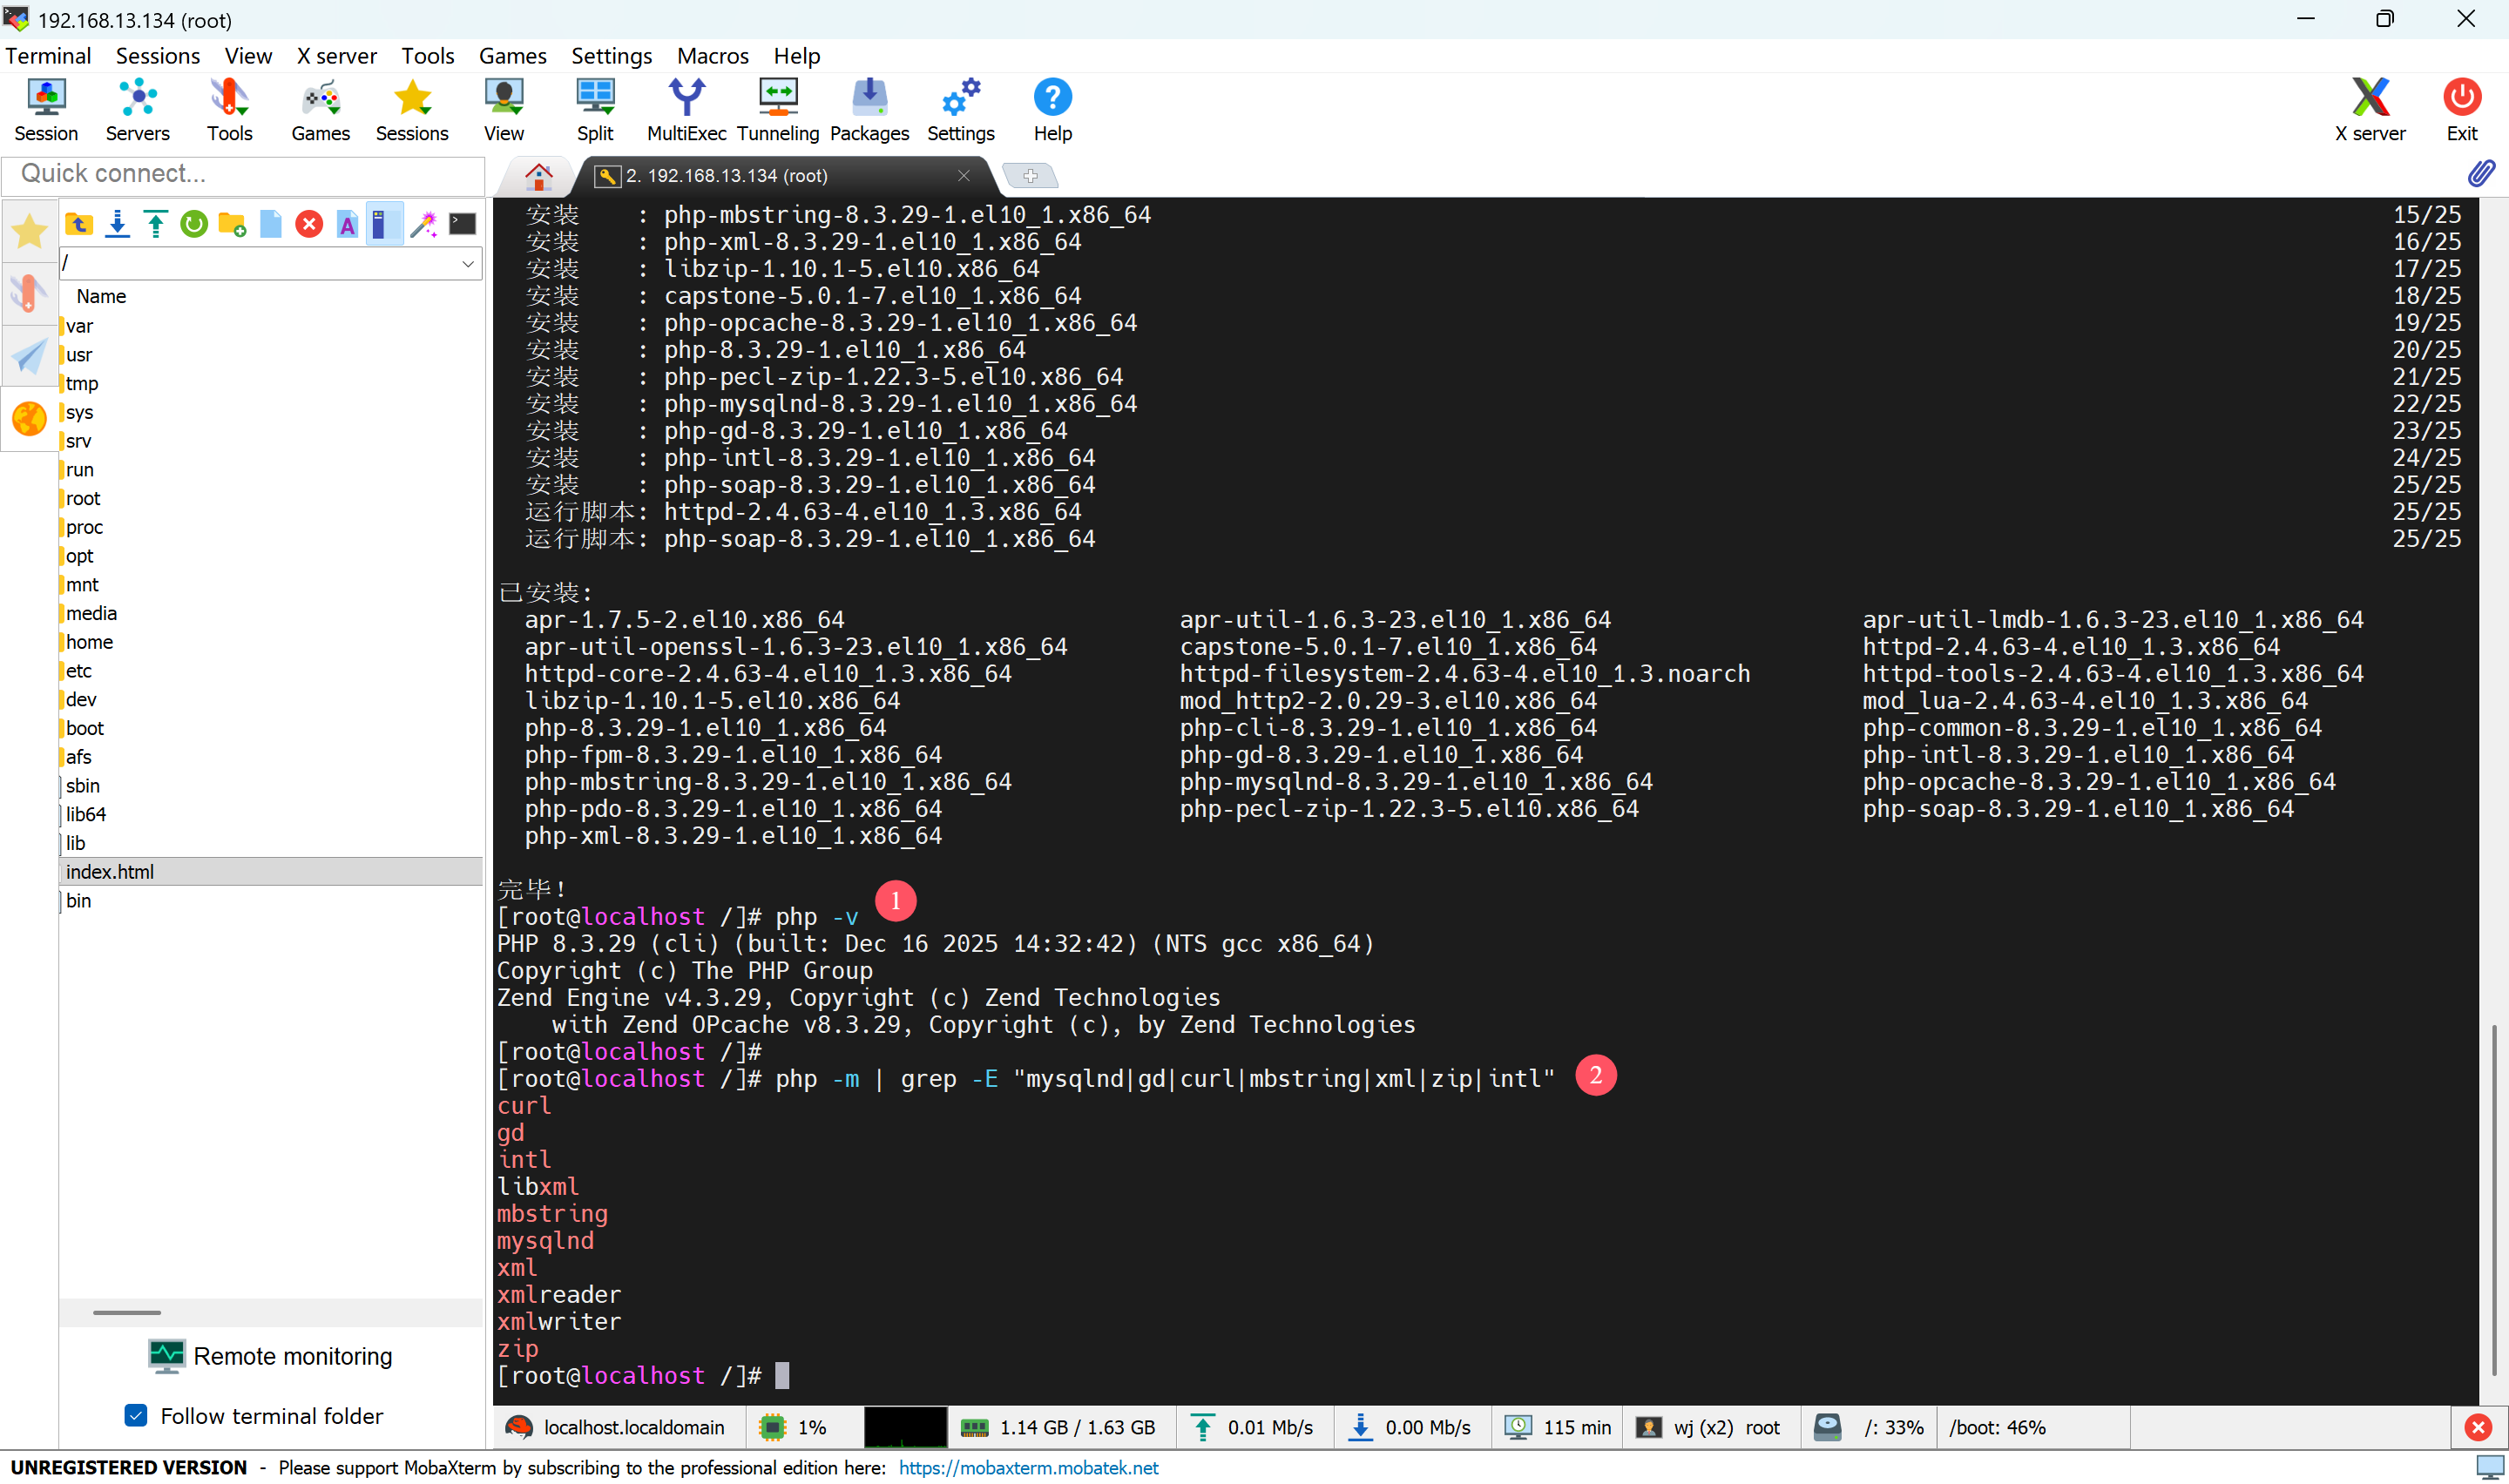Open the Games menu
The width and height of the screenshot is (2509, 1484).
(x=512, y=56)
